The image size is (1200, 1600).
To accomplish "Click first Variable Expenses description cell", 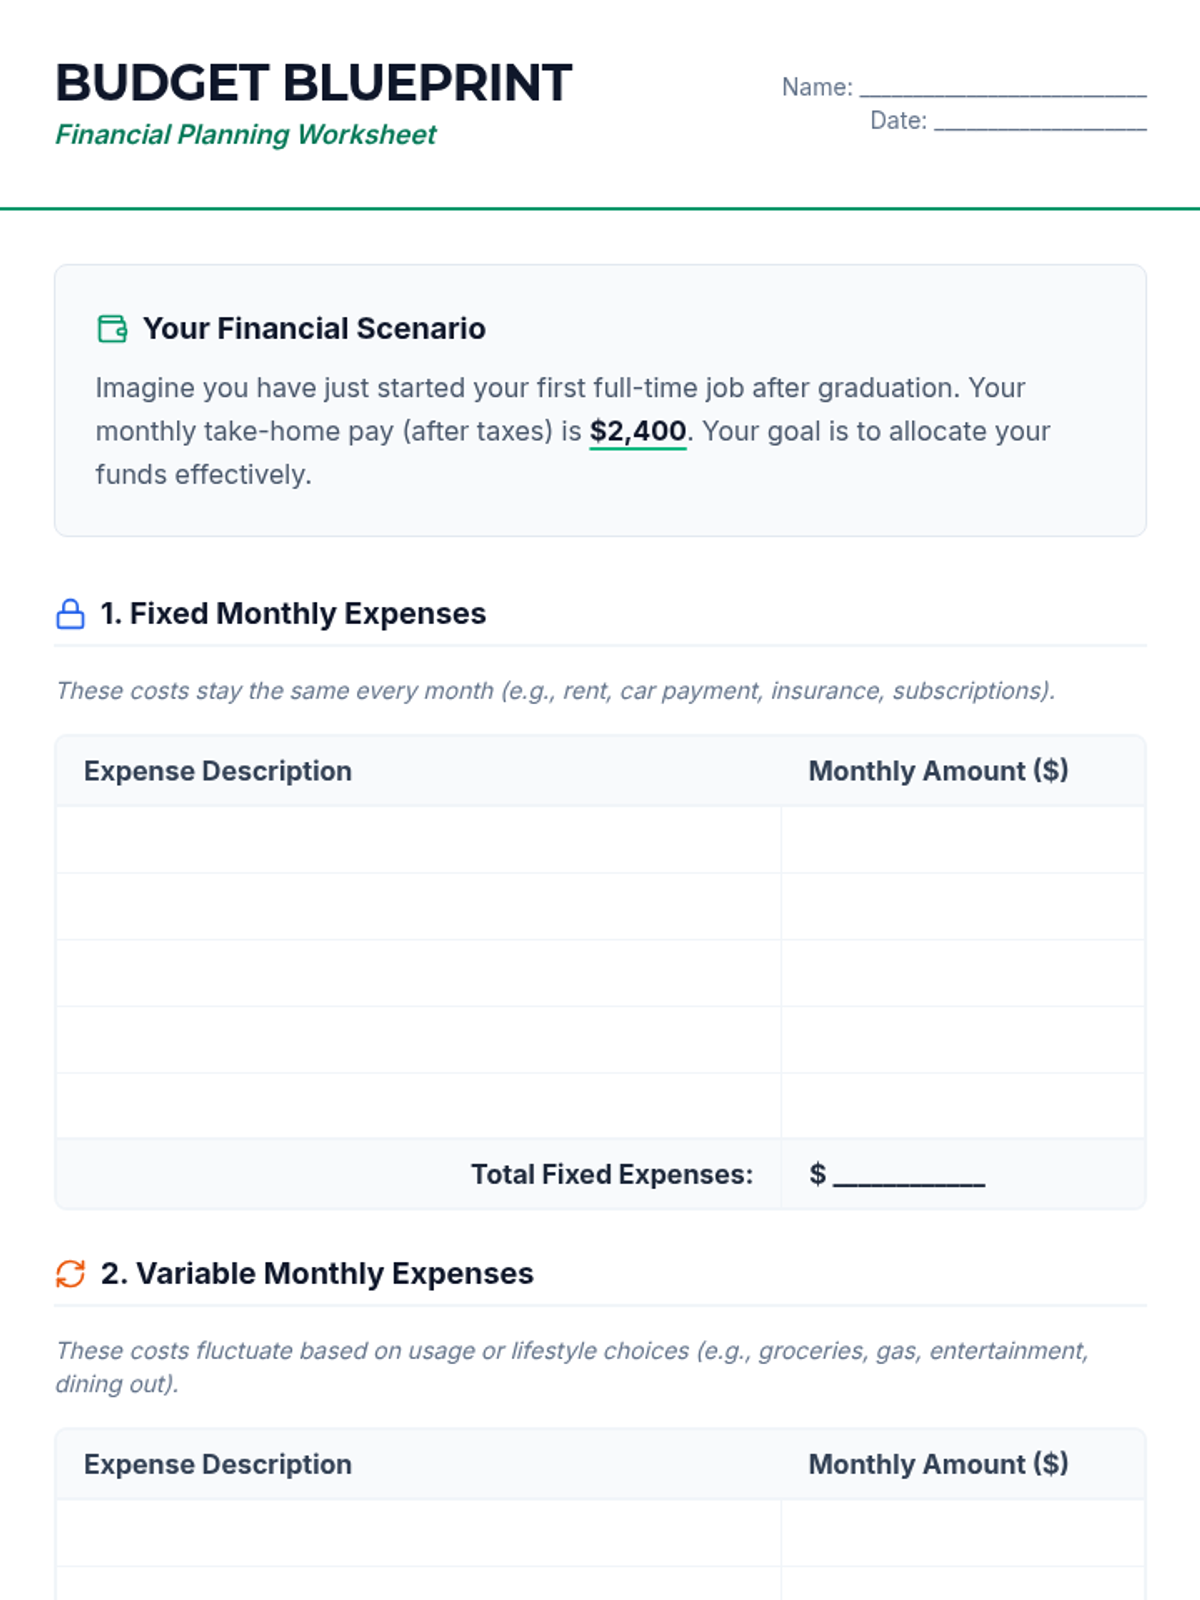I will click(418, 1533).
